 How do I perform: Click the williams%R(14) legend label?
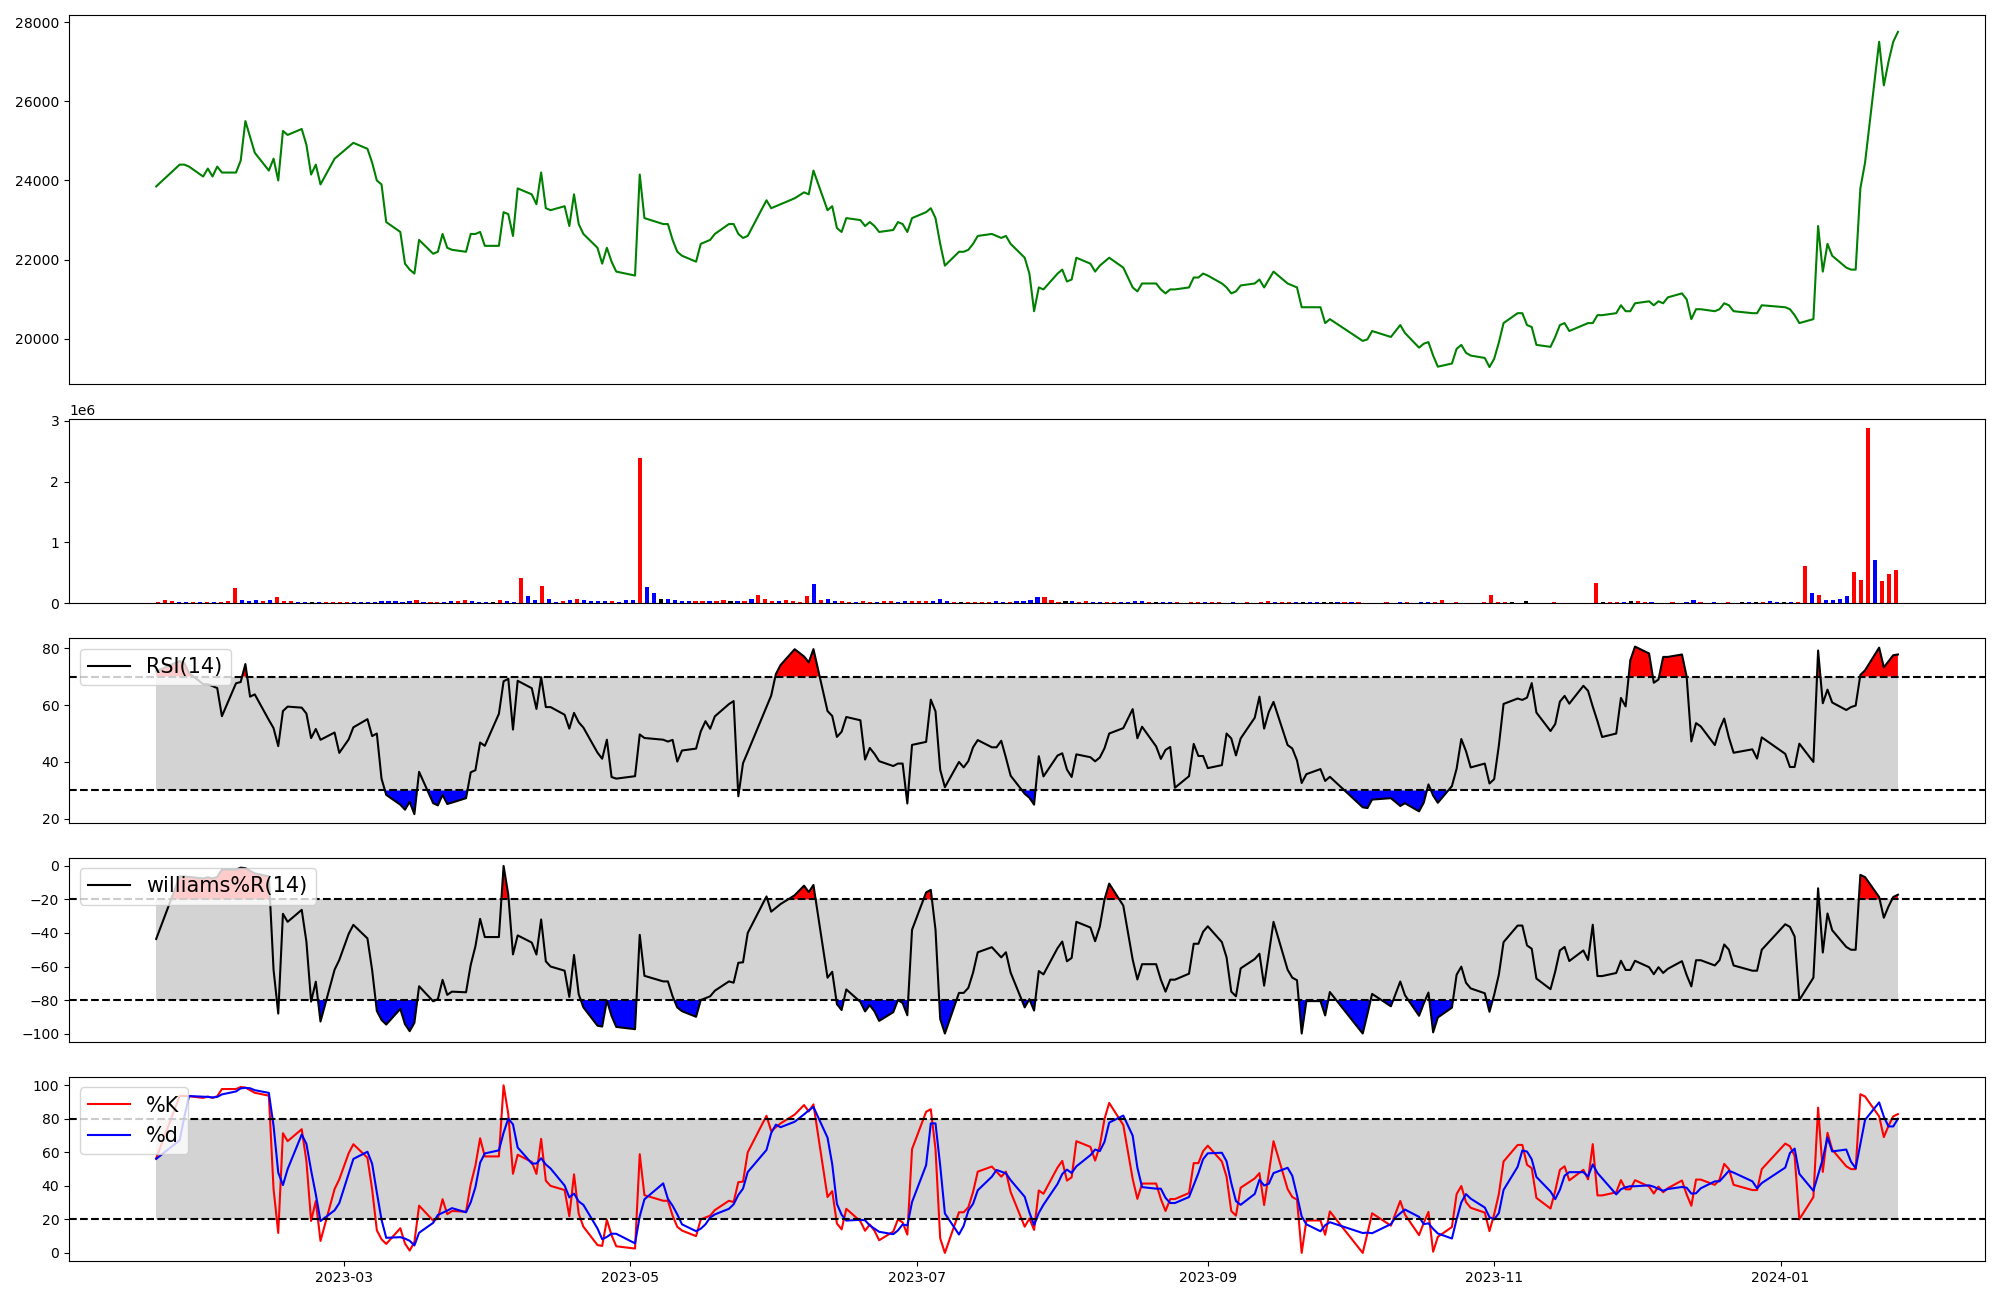click(226, 885)
